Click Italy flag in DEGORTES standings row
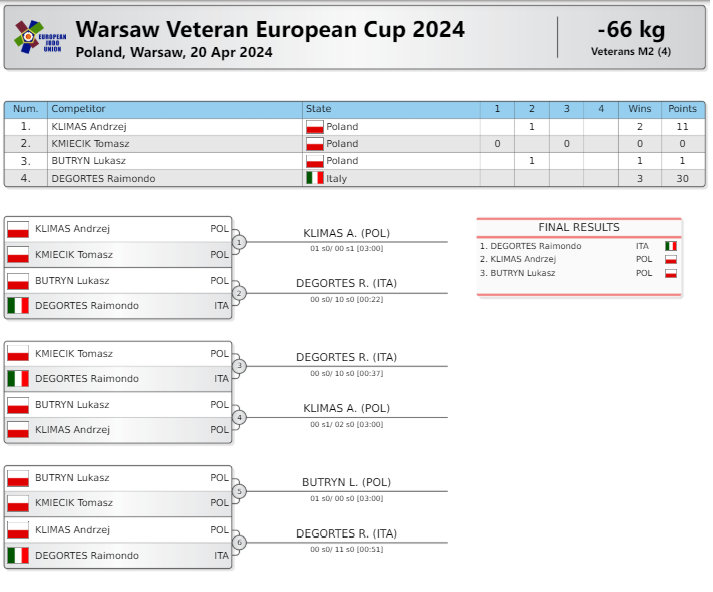Viewport: 713px width, 592px height. (x=315, y=178)
